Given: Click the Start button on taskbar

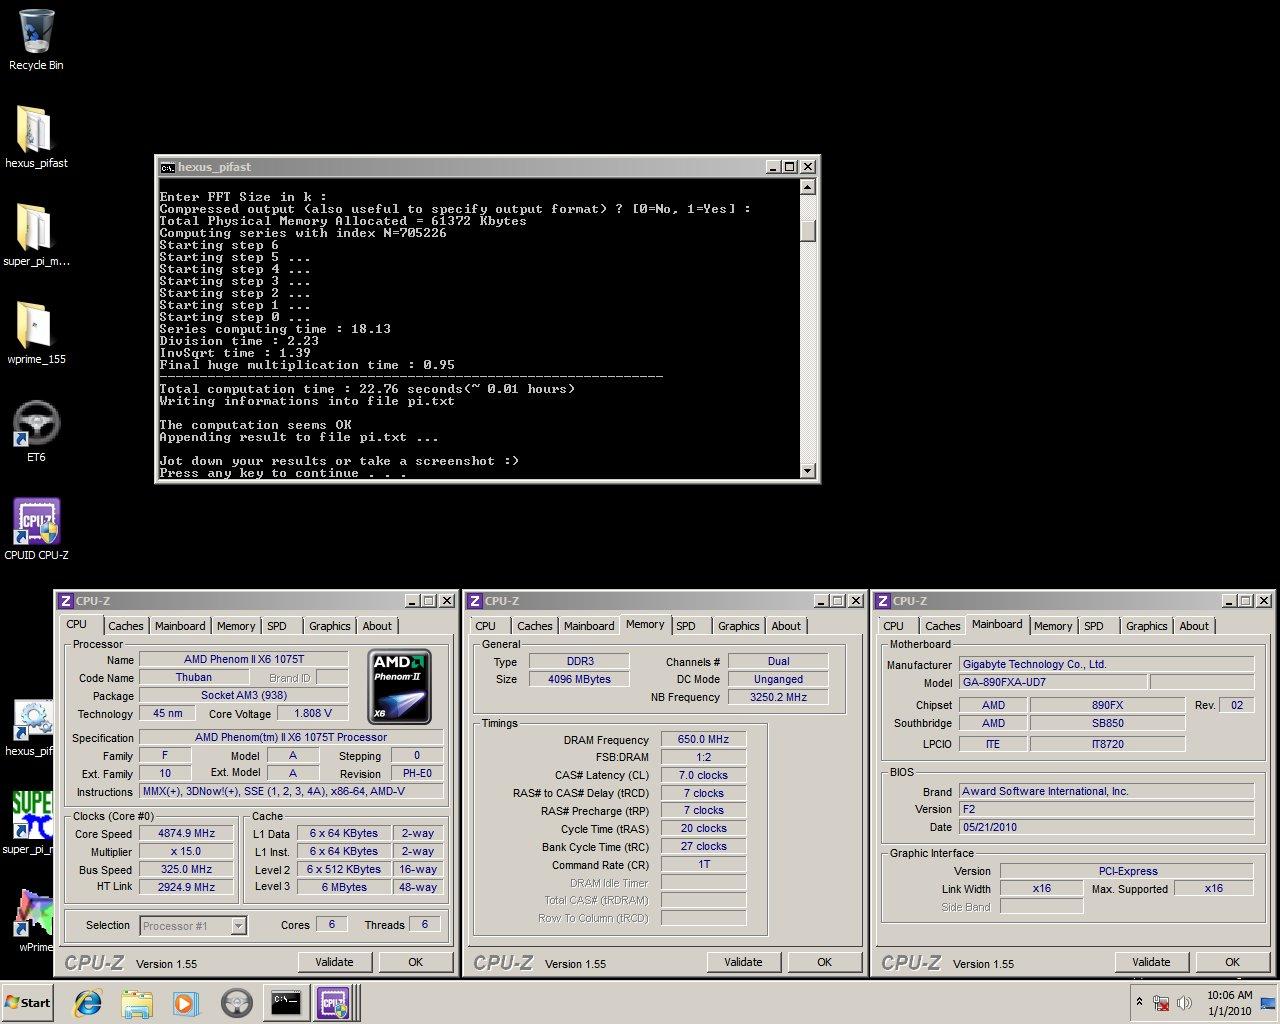Looking at the screenshot, I should pyautogui.click(x=28, y=1003).
